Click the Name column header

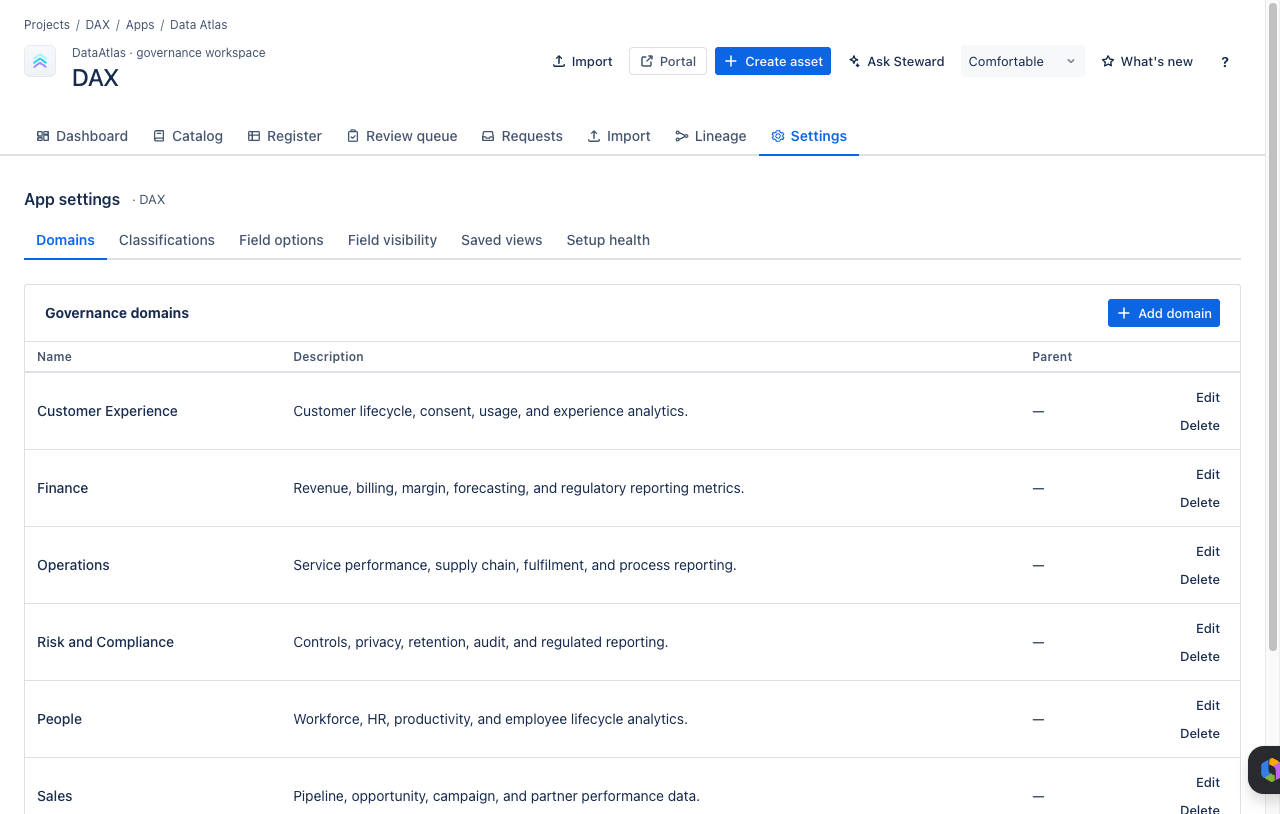click(x=54, y=357)
